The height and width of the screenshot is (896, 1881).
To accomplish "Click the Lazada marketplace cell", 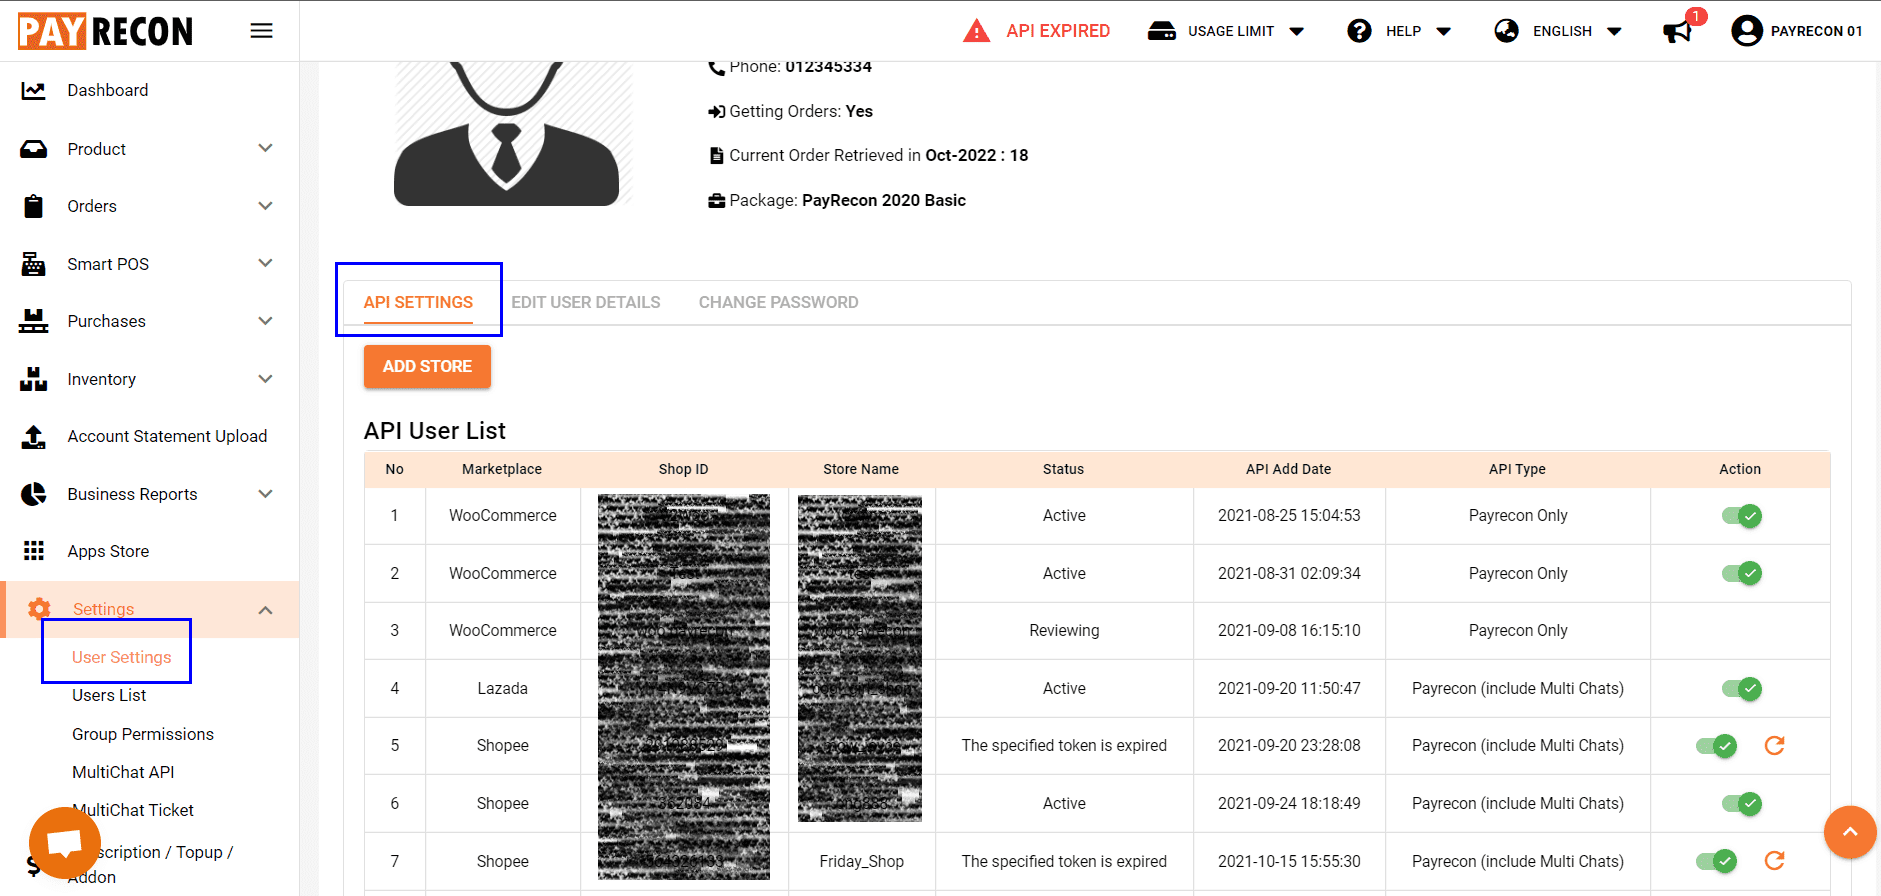I will click(x=502, y=689).
